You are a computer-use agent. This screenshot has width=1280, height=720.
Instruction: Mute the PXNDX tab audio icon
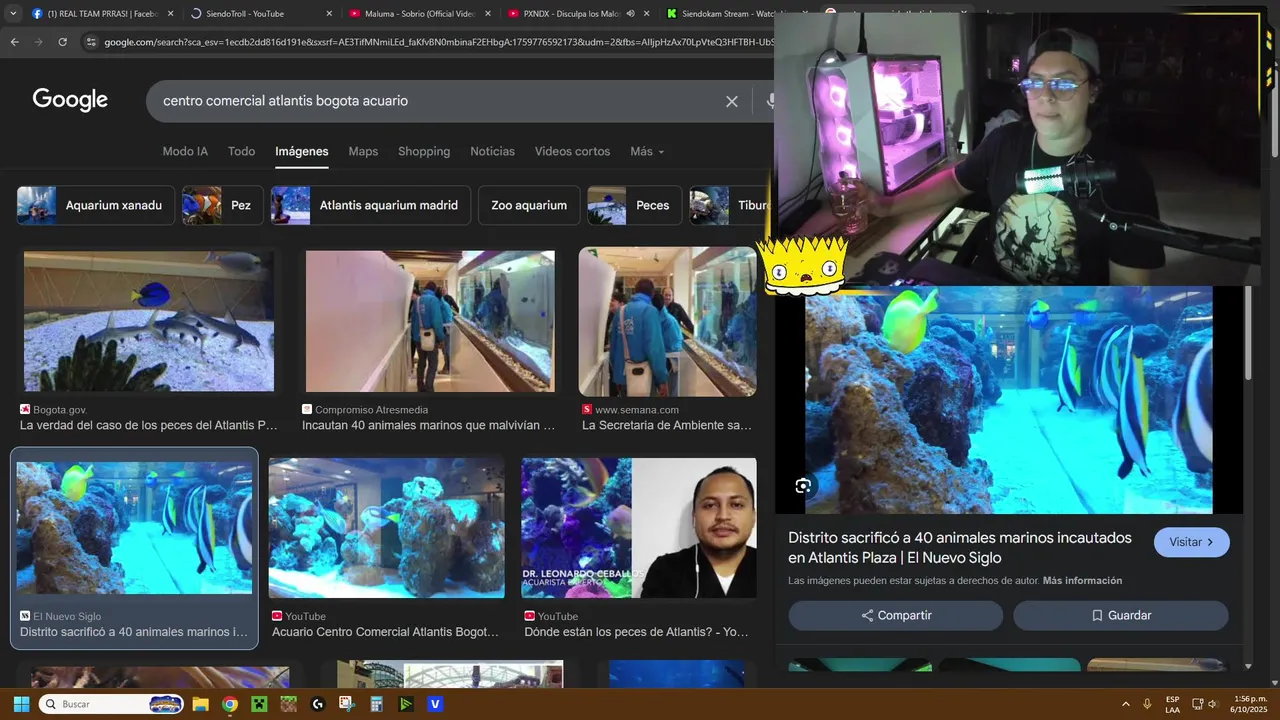tap(630, 14)
